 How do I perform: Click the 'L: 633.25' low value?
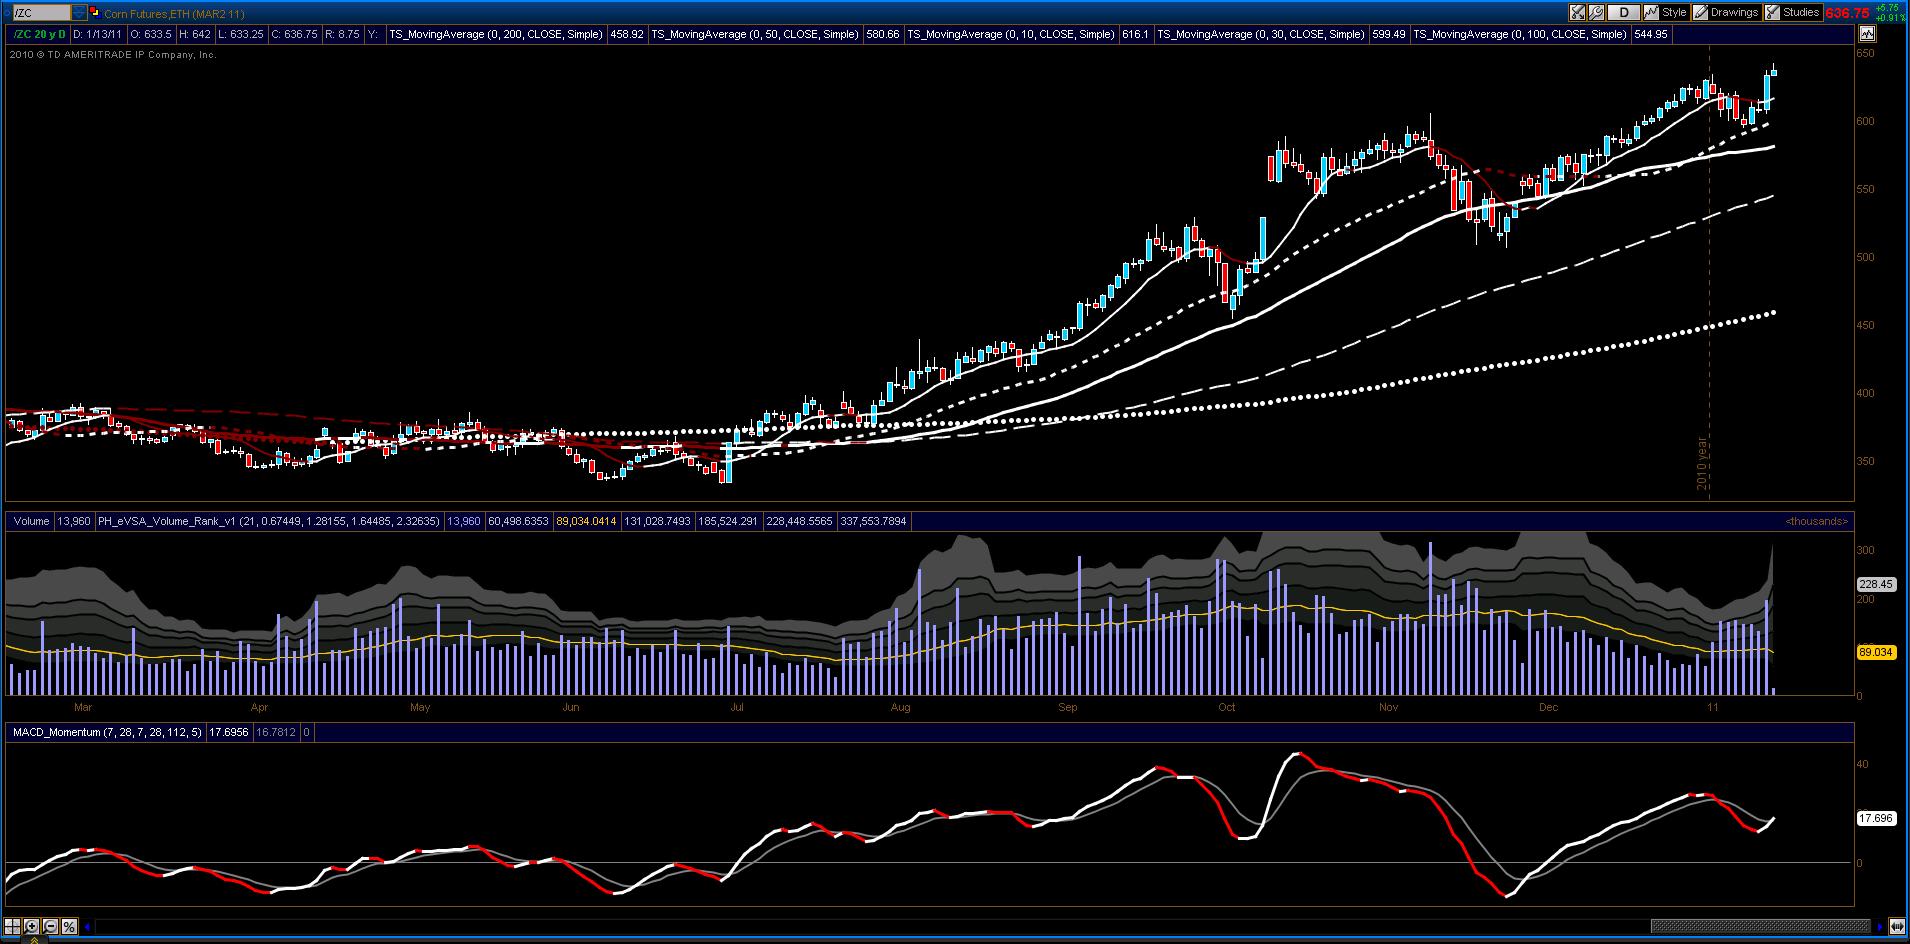click(240, 34)
